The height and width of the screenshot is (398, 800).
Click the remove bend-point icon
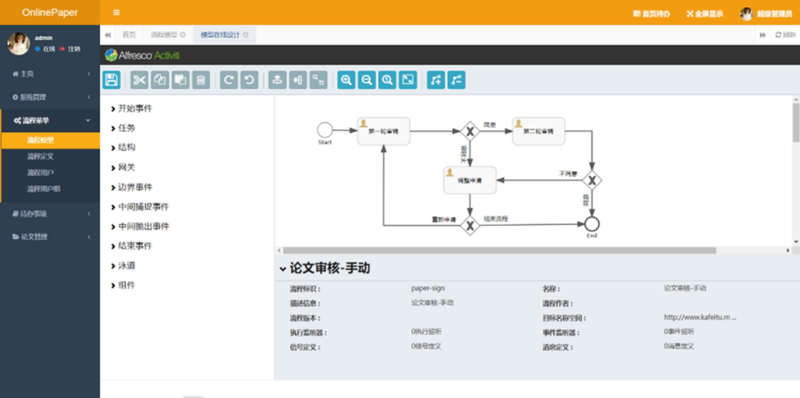(456, 80)
